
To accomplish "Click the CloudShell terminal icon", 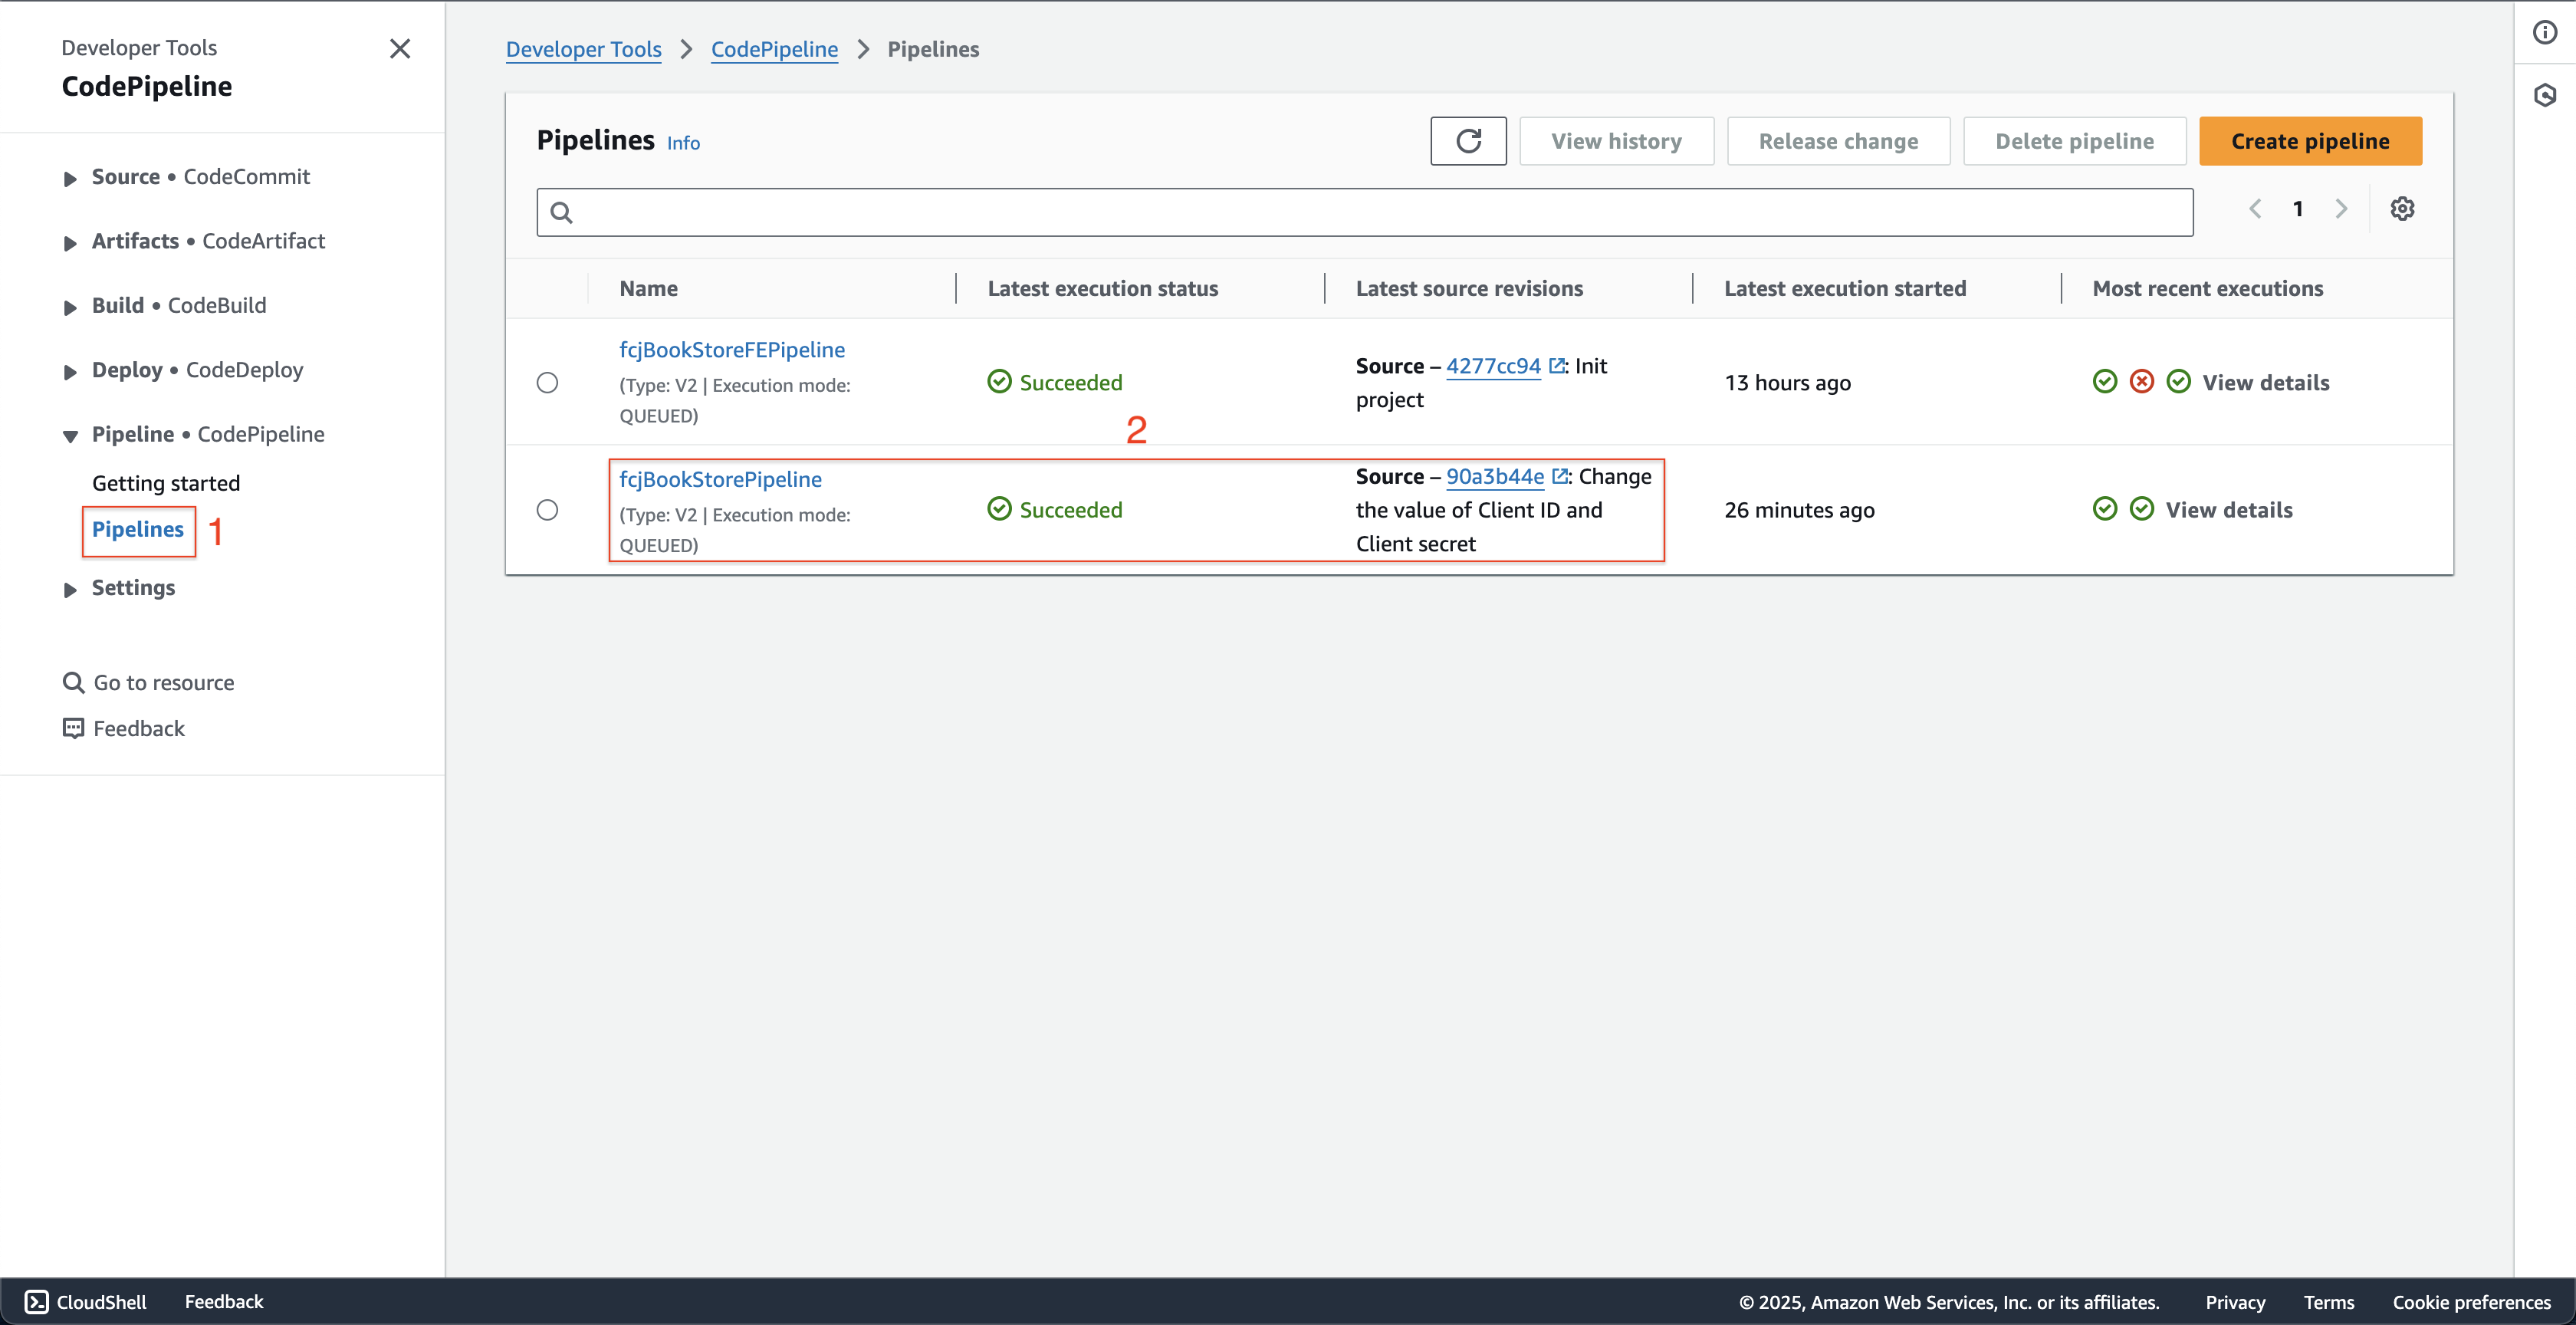I will click(x=37, y=1301).
